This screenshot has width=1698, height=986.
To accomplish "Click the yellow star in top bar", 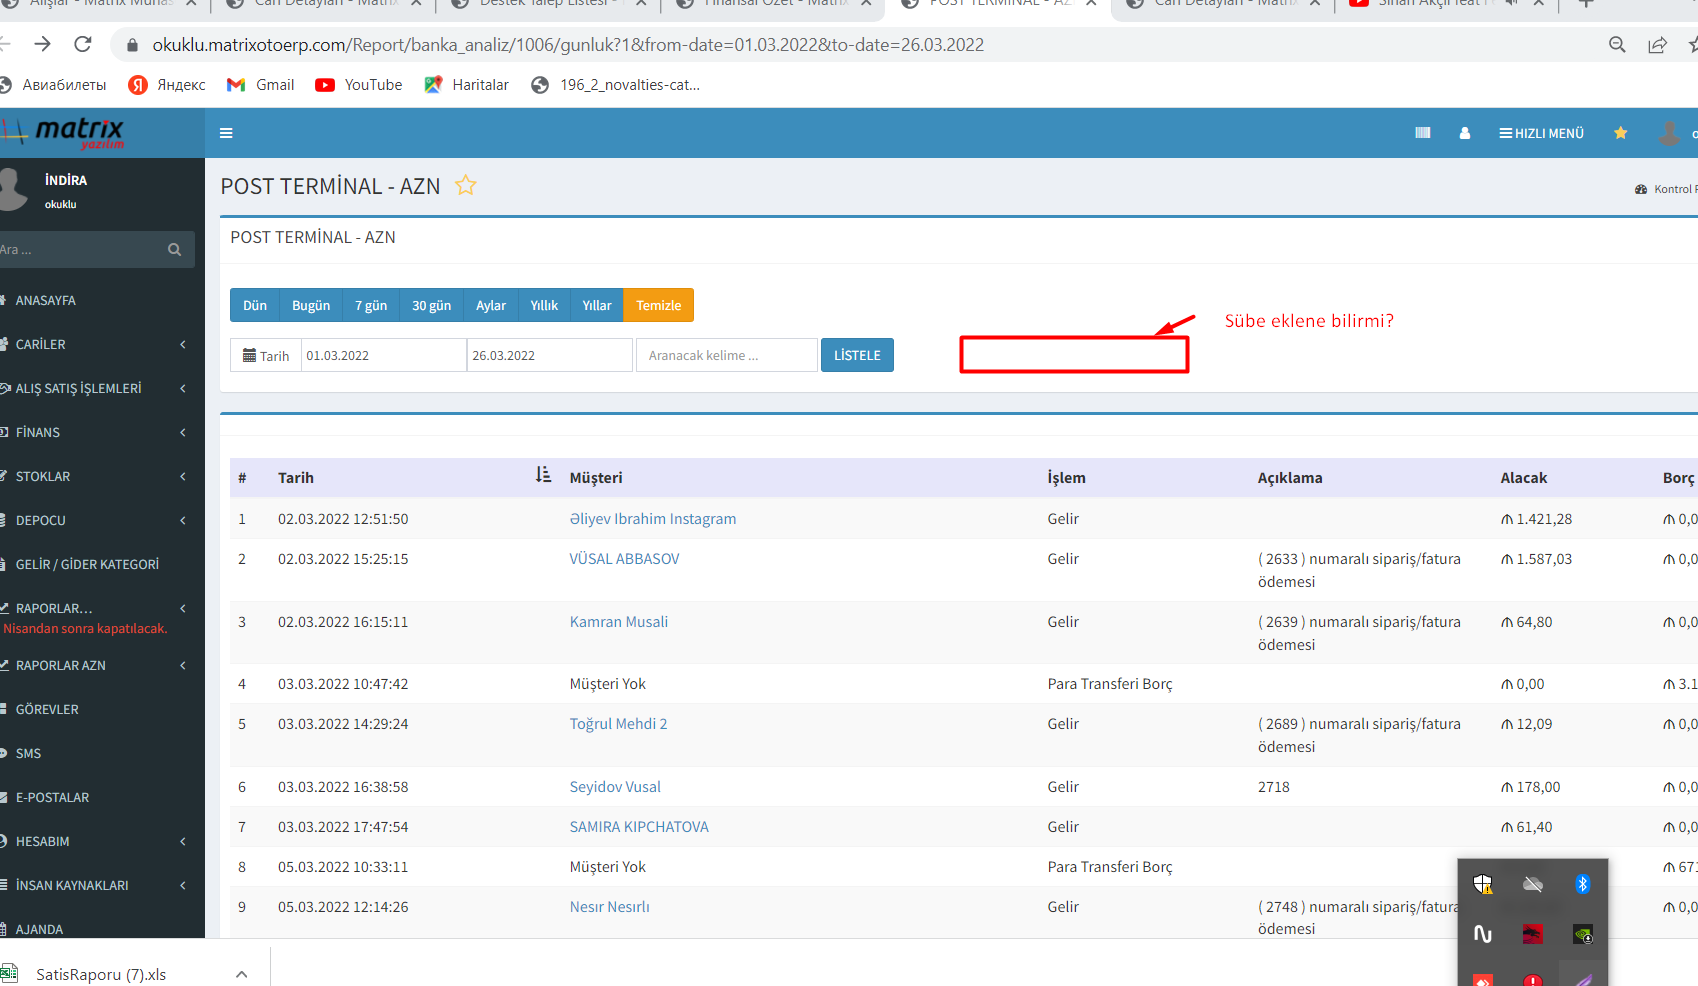I will point(1620,133).
